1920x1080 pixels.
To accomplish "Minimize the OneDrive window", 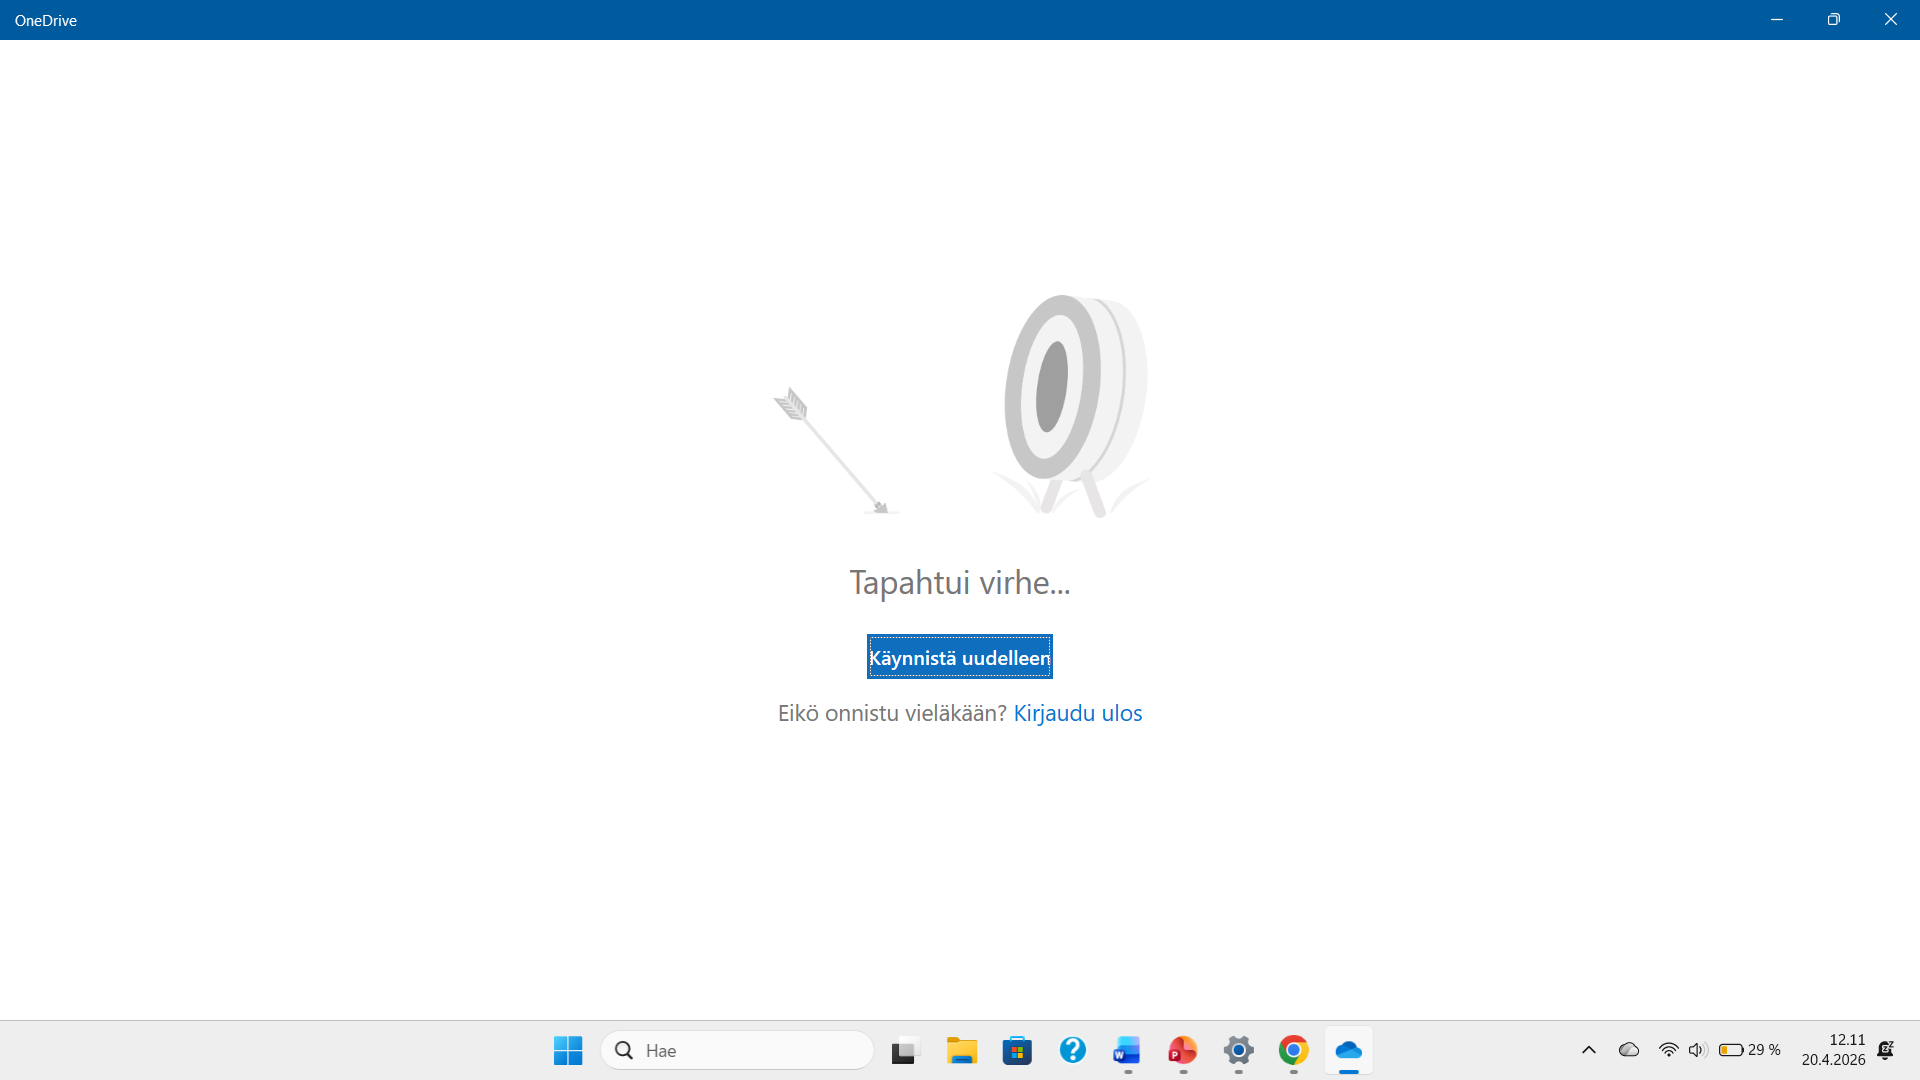I will pos(1777,20).
